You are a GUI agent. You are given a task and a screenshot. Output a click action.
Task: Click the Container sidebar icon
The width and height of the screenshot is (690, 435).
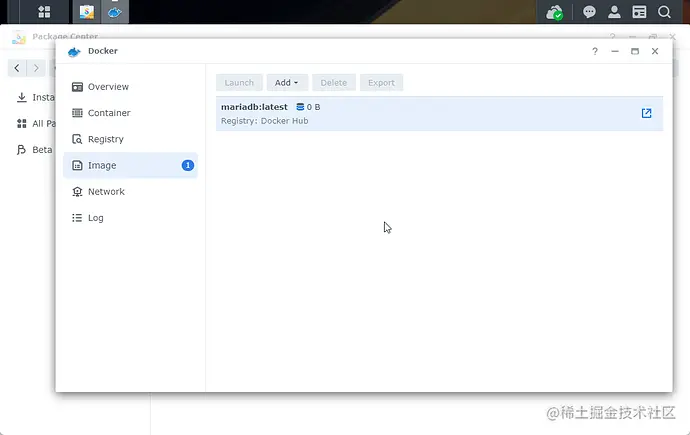(77, 113)
